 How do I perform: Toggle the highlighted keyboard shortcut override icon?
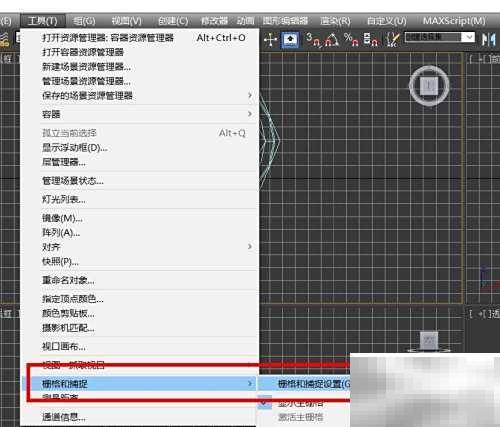pyautogui.click(x=290, y=40)
